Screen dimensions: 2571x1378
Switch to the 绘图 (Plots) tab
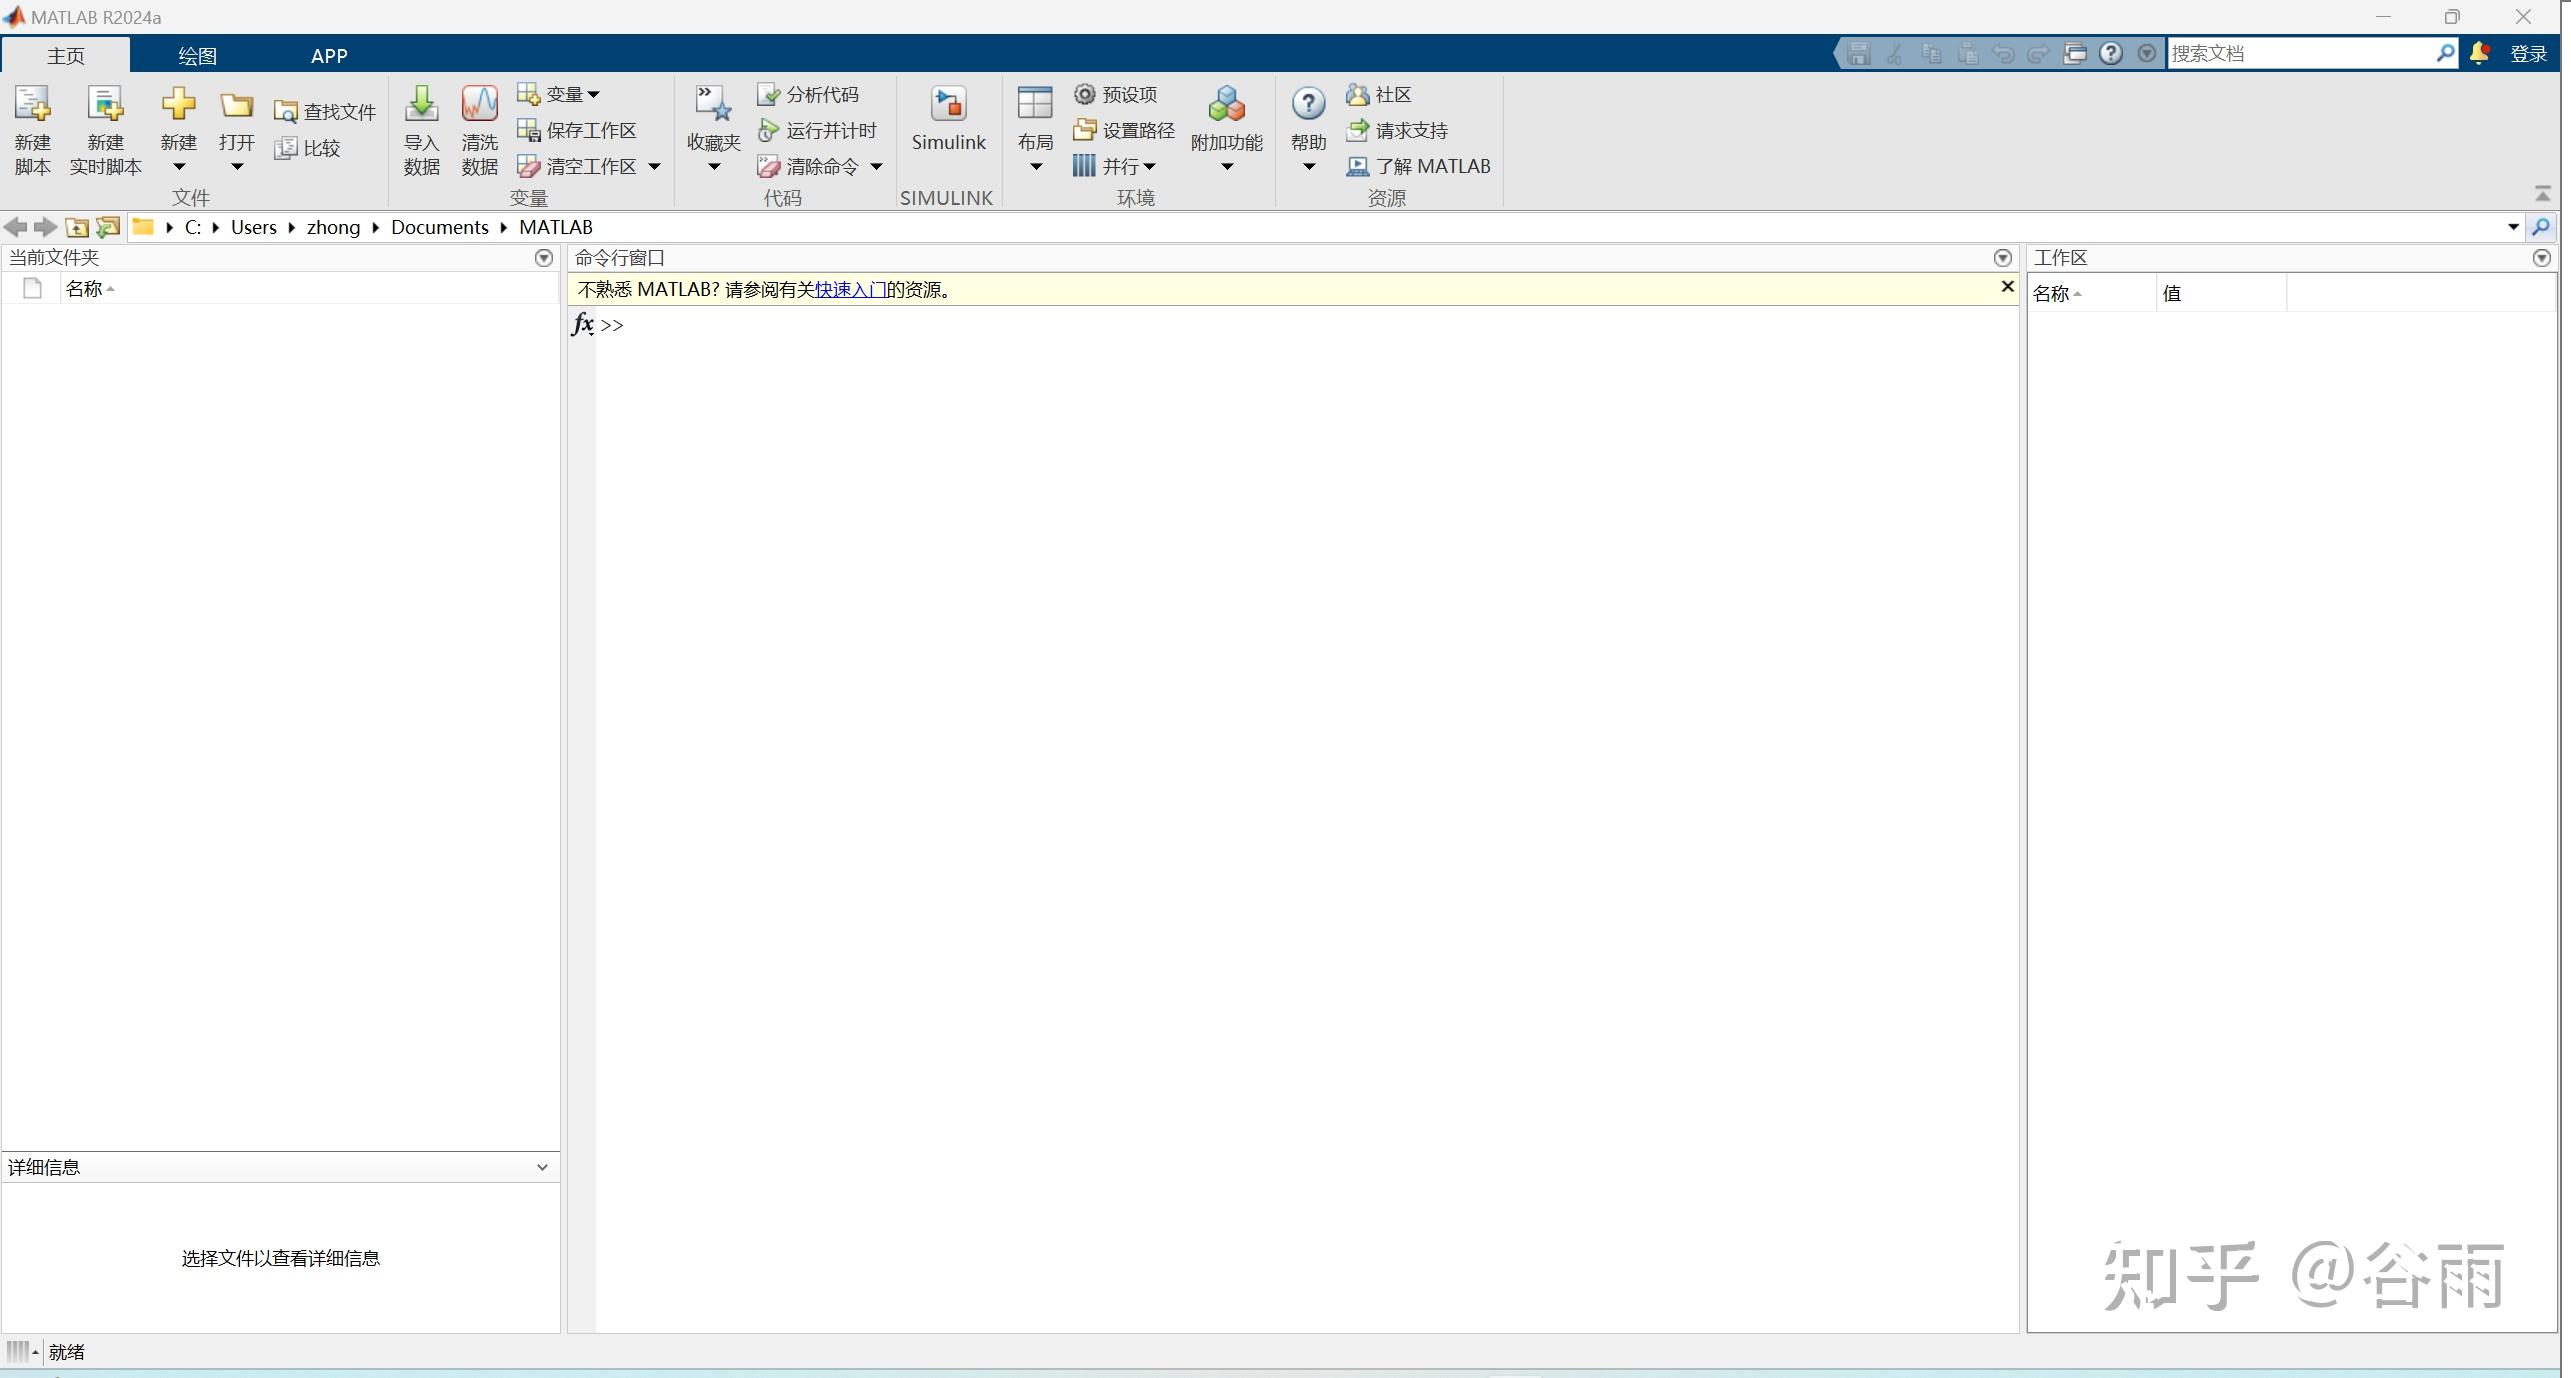[197, 55]
